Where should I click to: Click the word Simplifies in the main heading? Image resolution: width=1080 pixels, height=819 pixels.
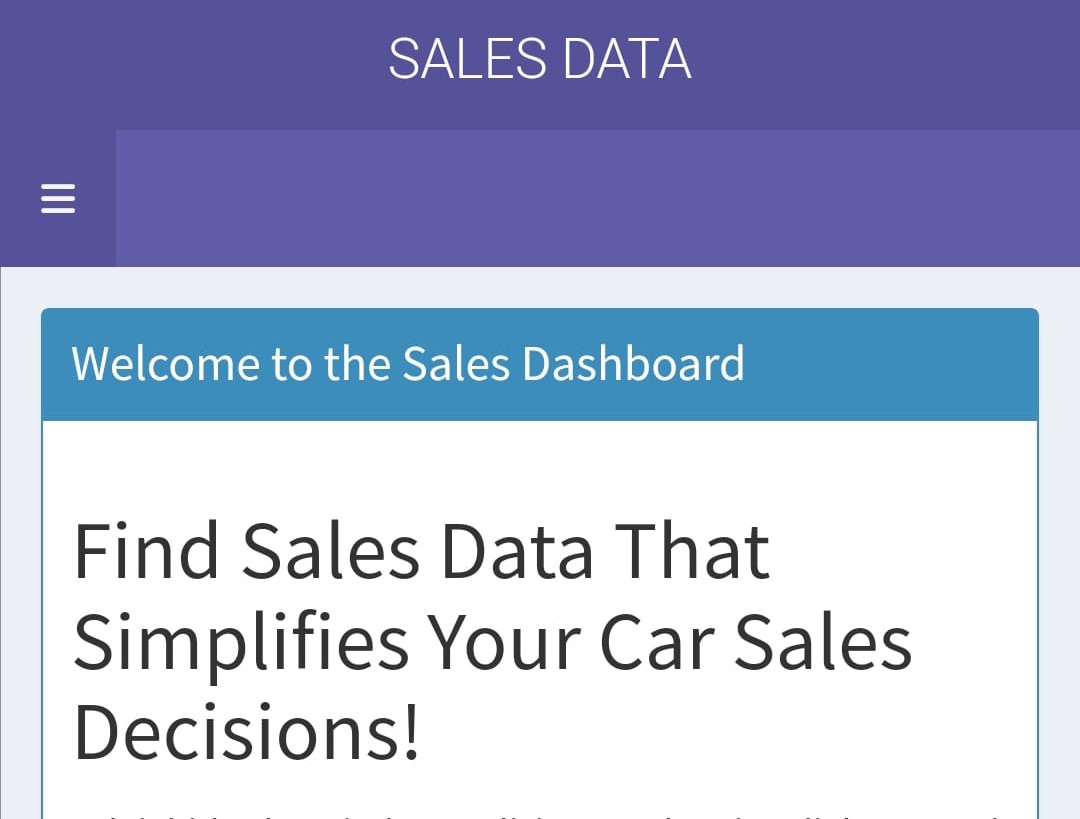pos(241,642)
